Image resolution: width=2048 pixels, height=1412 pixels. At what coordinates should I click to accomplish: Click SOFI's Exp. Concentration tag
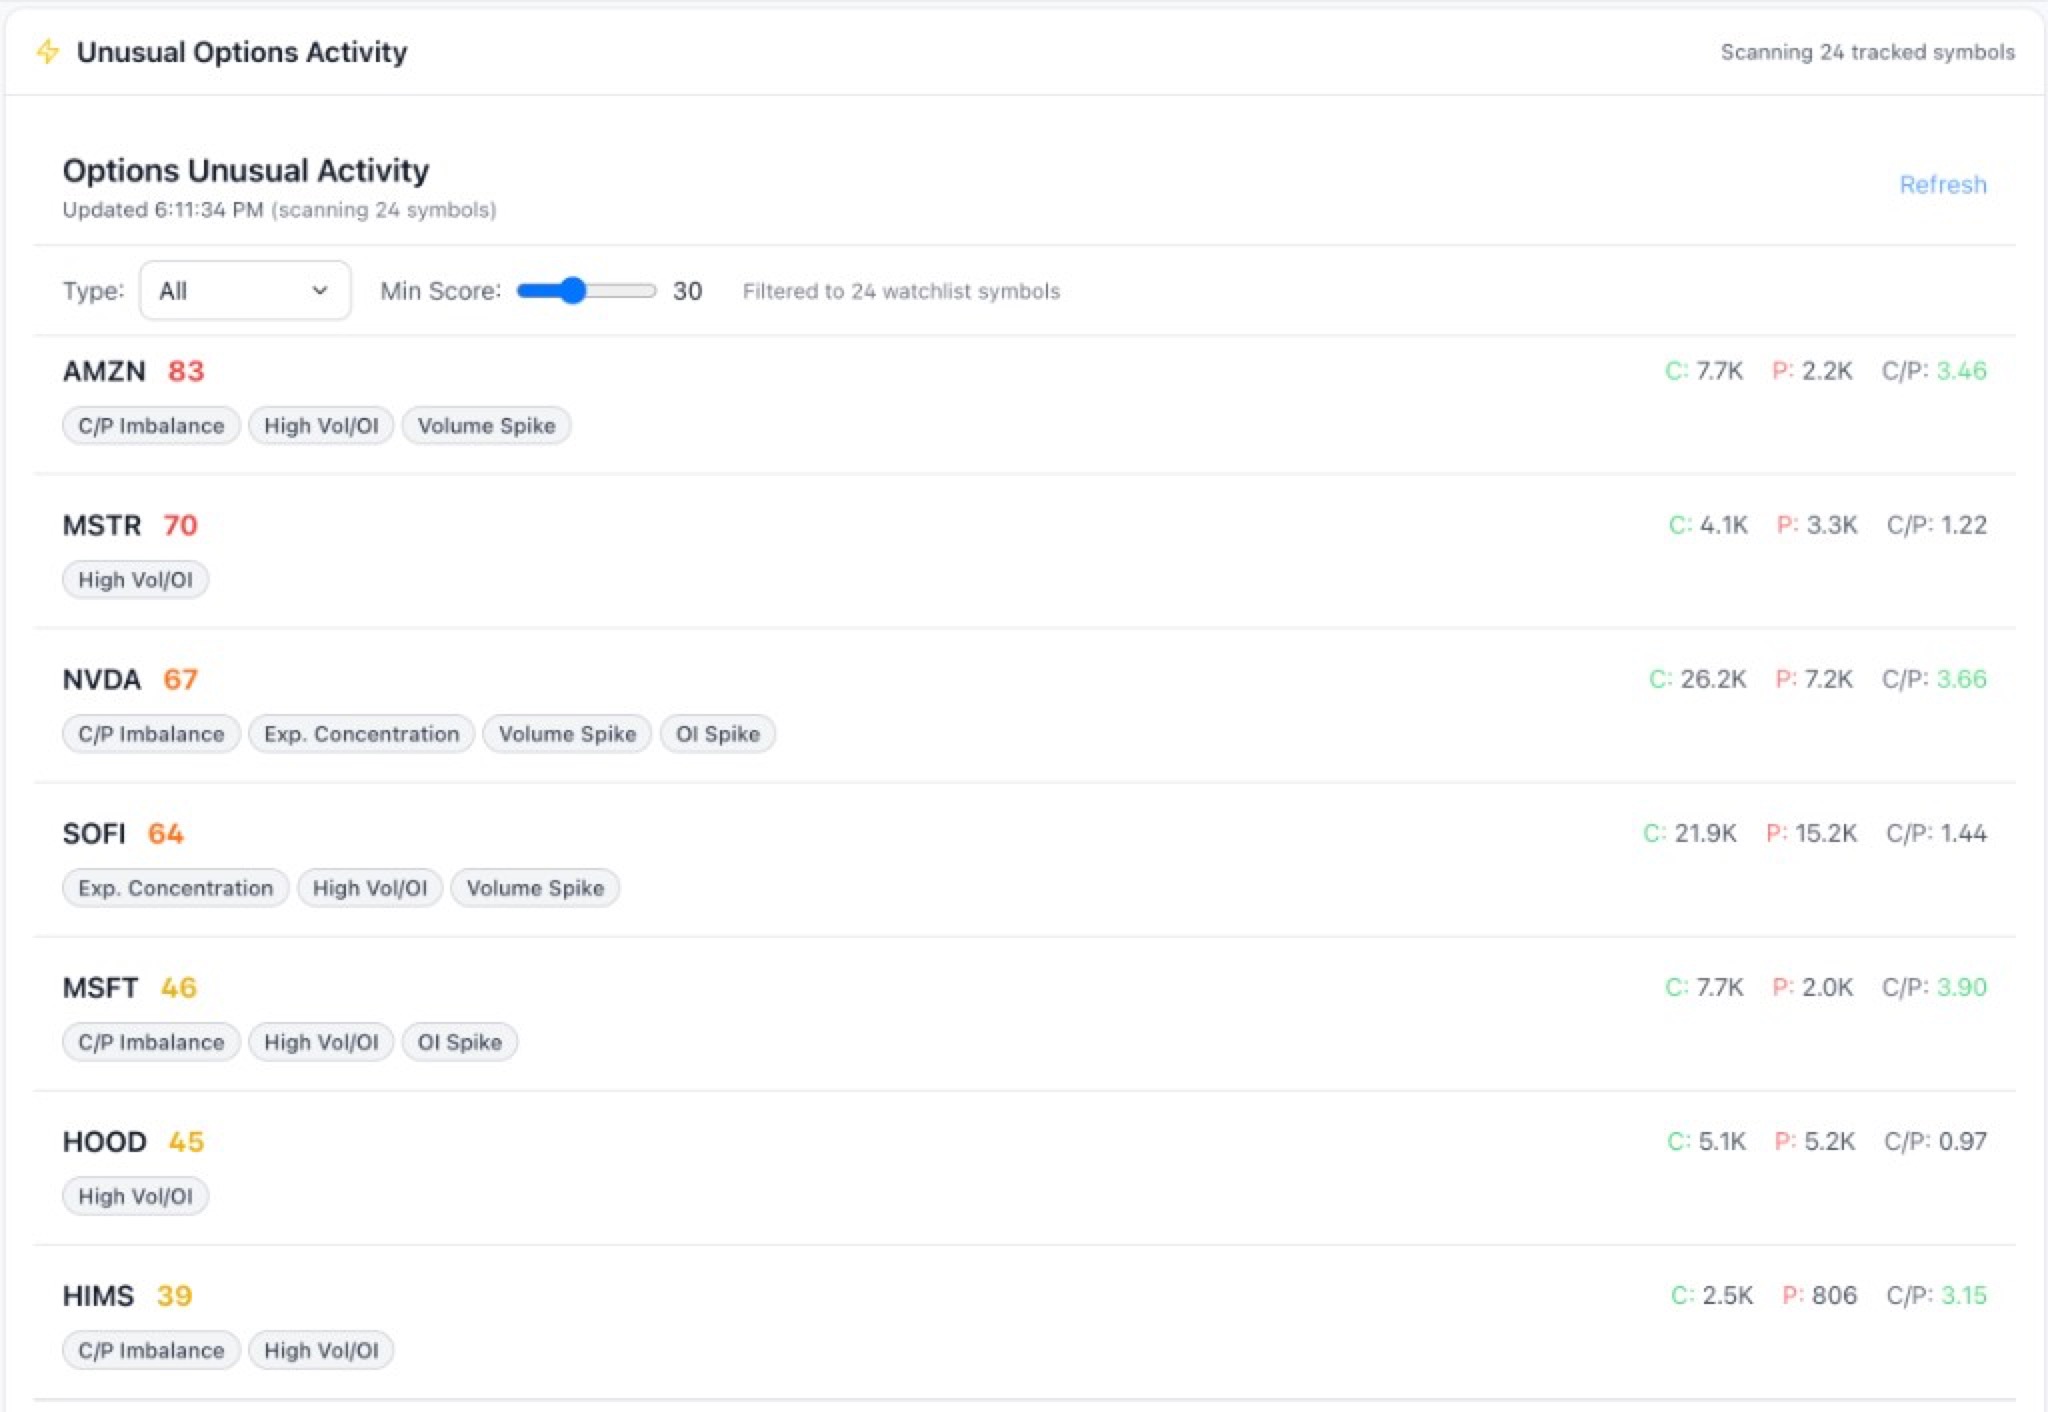click(x=175, y=888)
